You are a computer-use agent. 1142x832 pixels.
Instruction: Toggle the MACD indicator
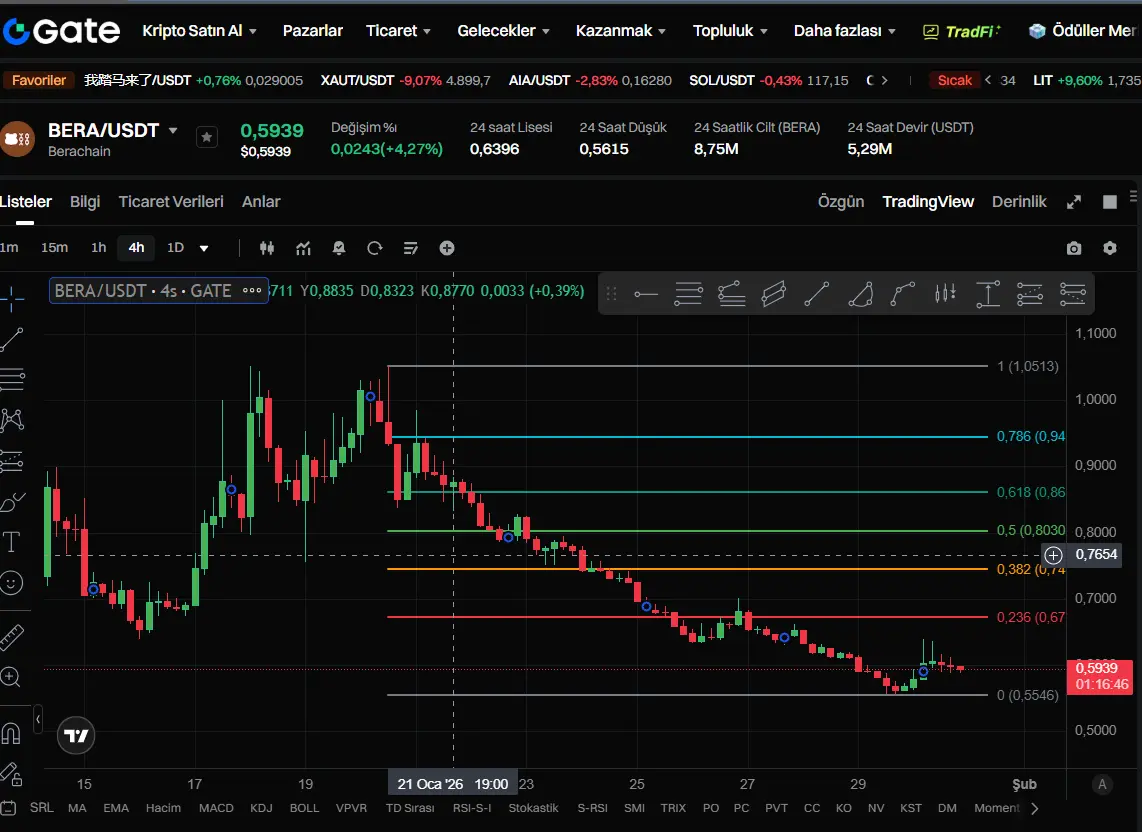[x=216, y=808]
